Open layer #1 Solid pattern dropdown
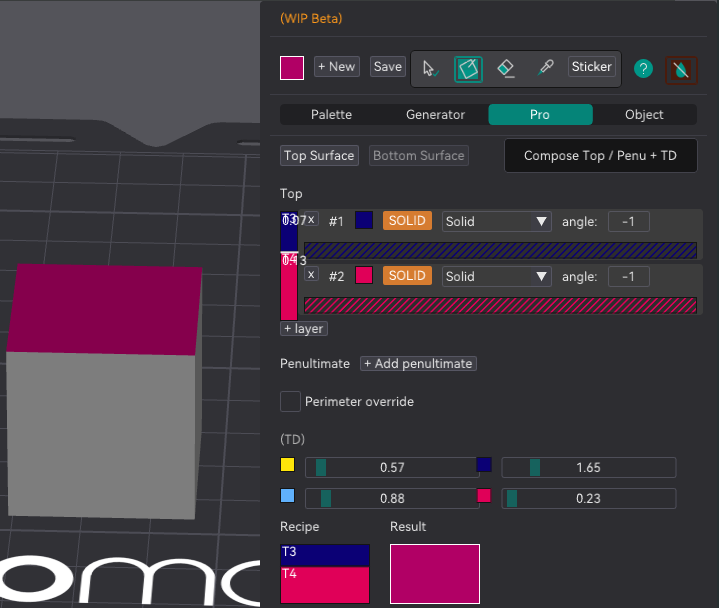The height and width of the screenshot is (608, 719). click(497, 221)
